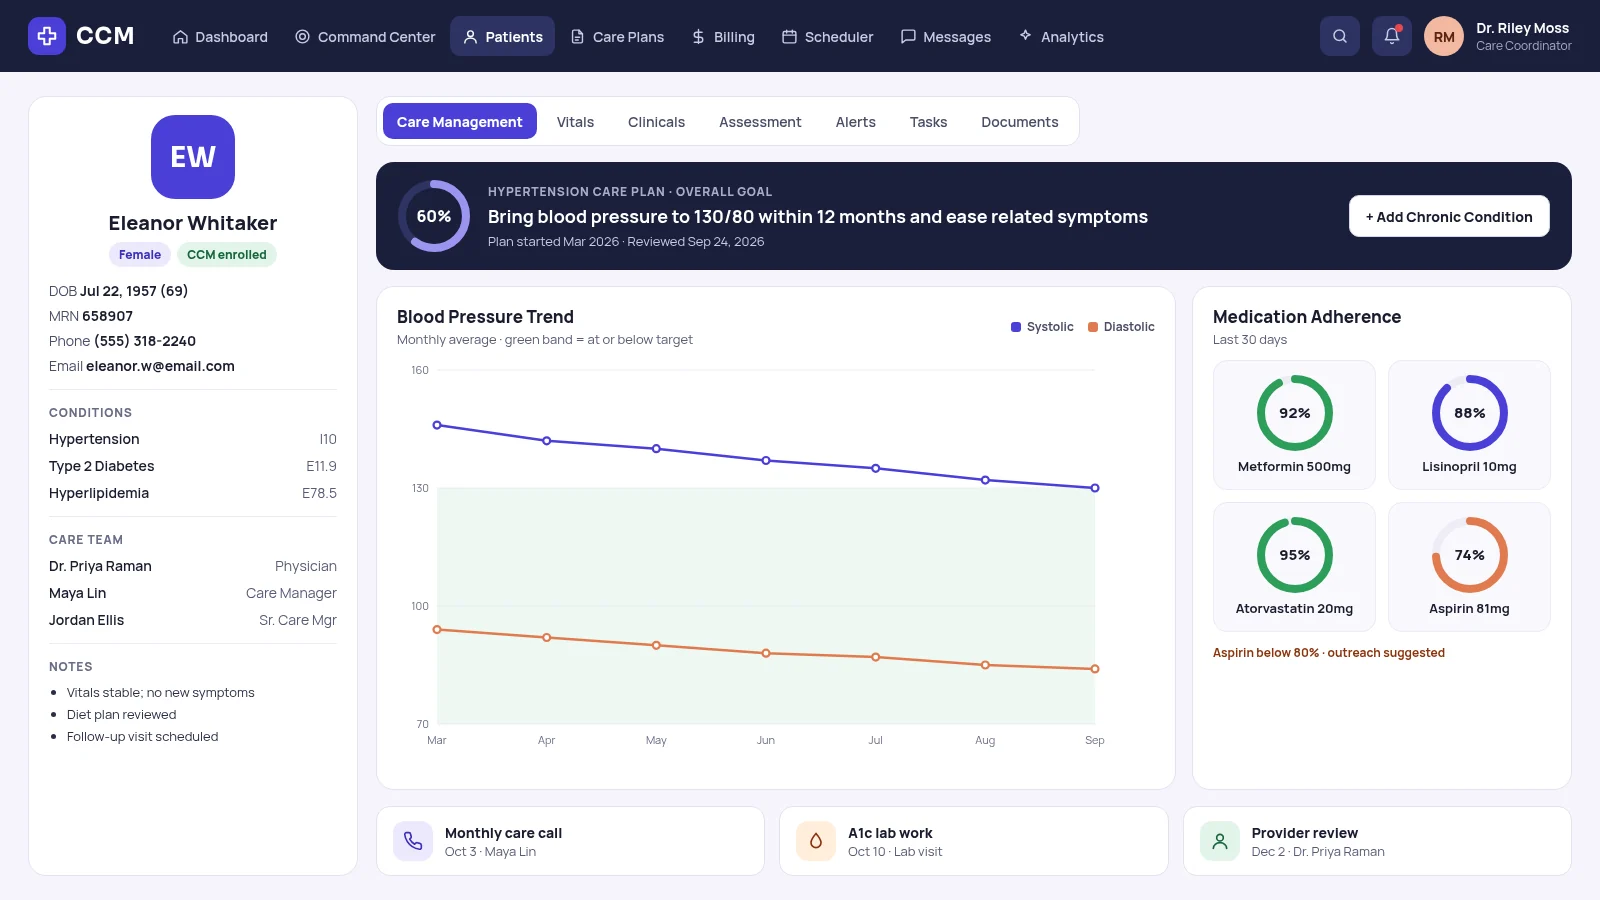Image resolution: width=1600 pixels, height=900 pixels.
Task: Select the Patients navigation item
Action: [x=502, y=36]
